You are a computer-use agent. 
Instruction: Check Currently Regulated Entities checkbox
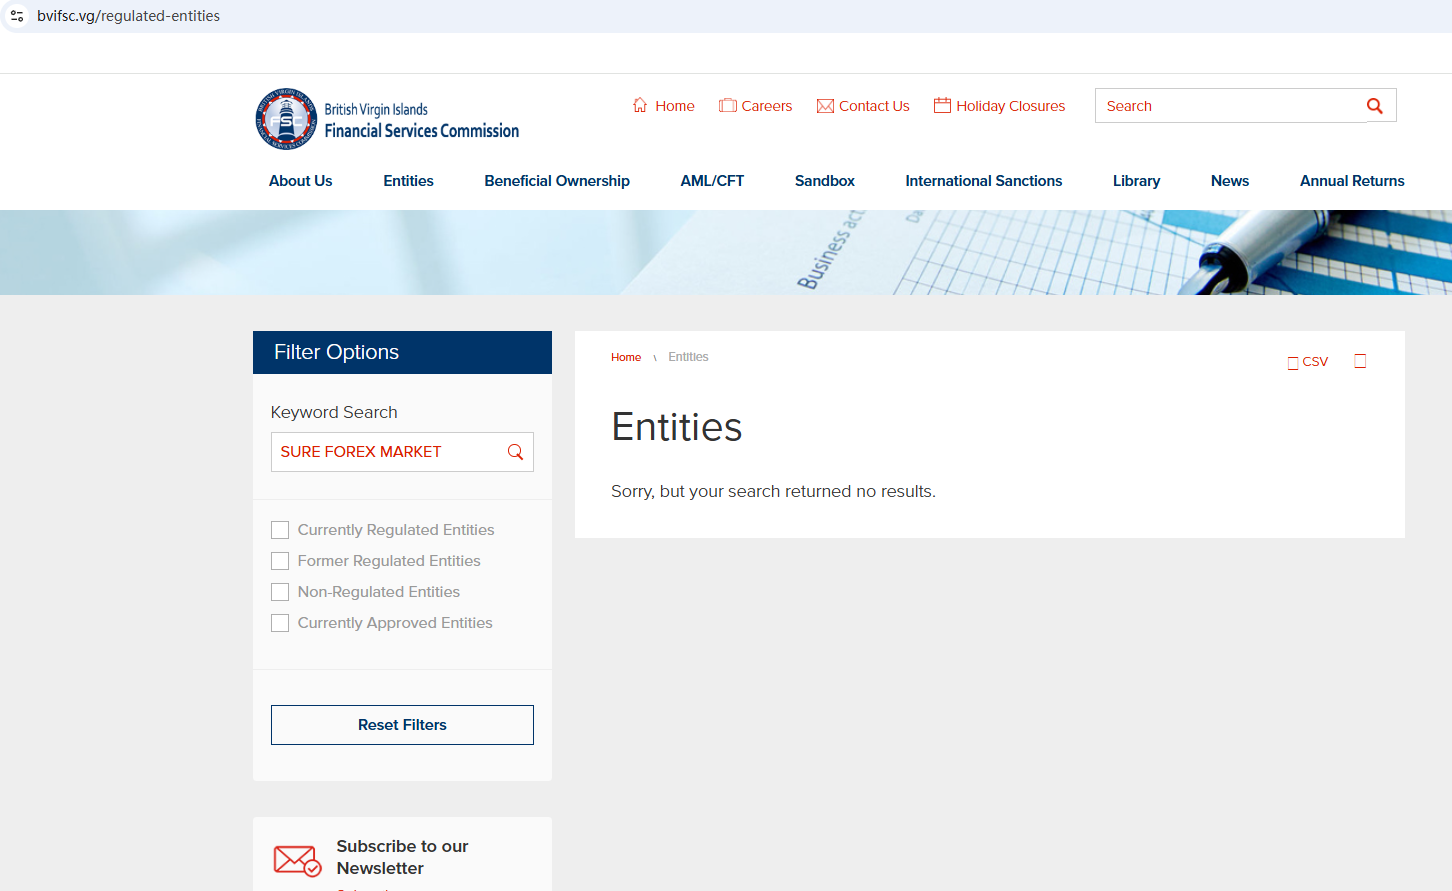pyautogui.click(x=280, y=530)
